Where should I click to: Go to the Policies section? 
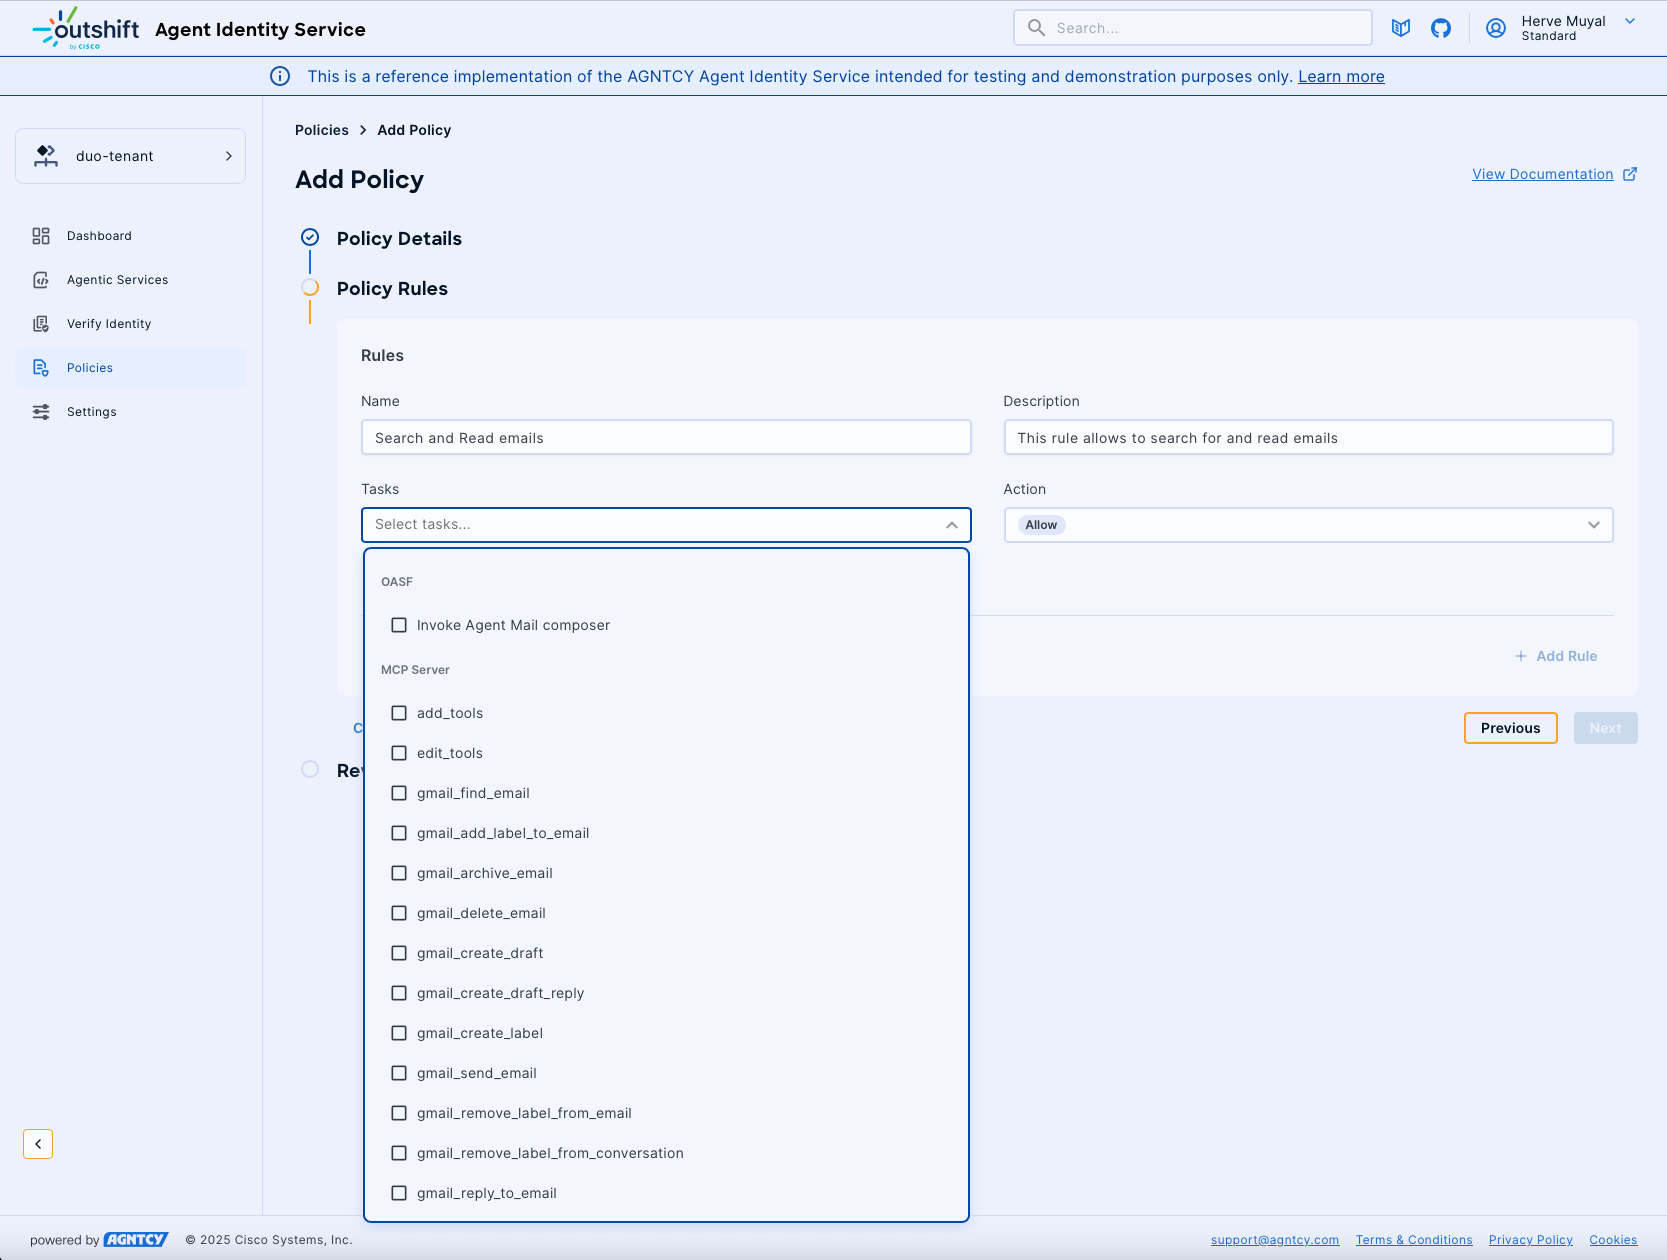[89, 367]
